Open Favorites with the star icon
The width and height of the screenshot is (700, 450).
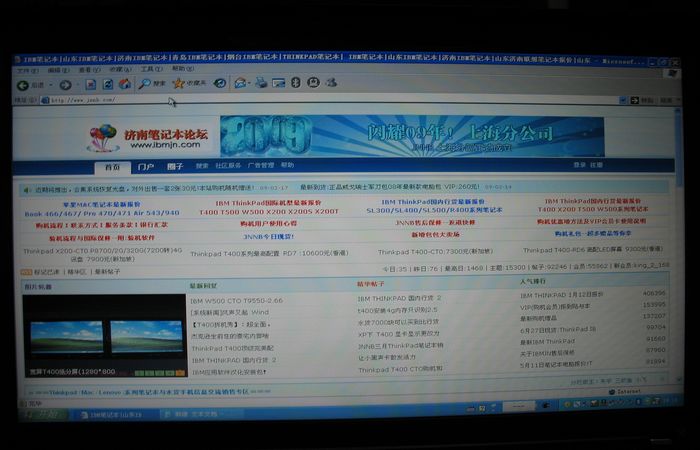tap(189, 83)
